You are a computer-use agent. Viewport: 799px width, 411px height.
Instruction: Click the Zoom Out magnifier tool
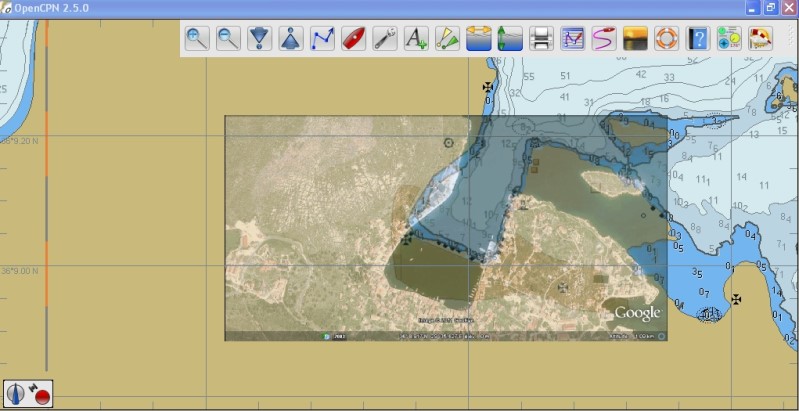[x=228, y=39]
